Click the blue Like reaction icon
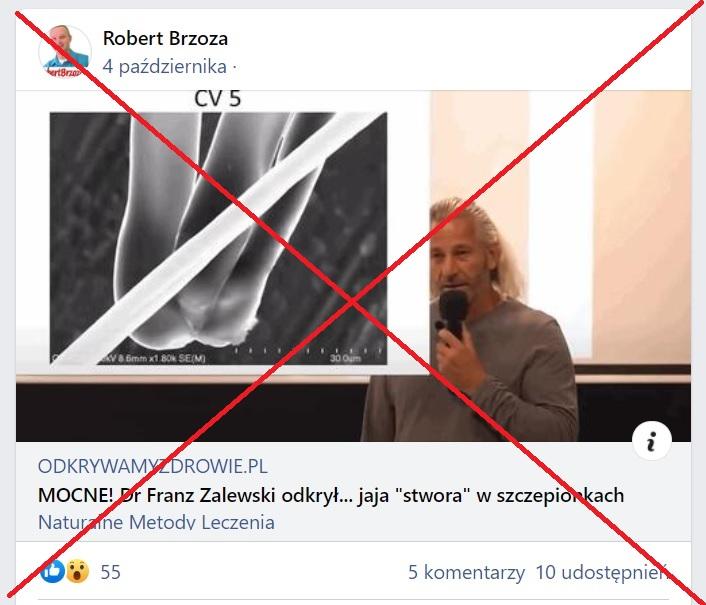The image size is (706, 605). click(x=53, y=571)
